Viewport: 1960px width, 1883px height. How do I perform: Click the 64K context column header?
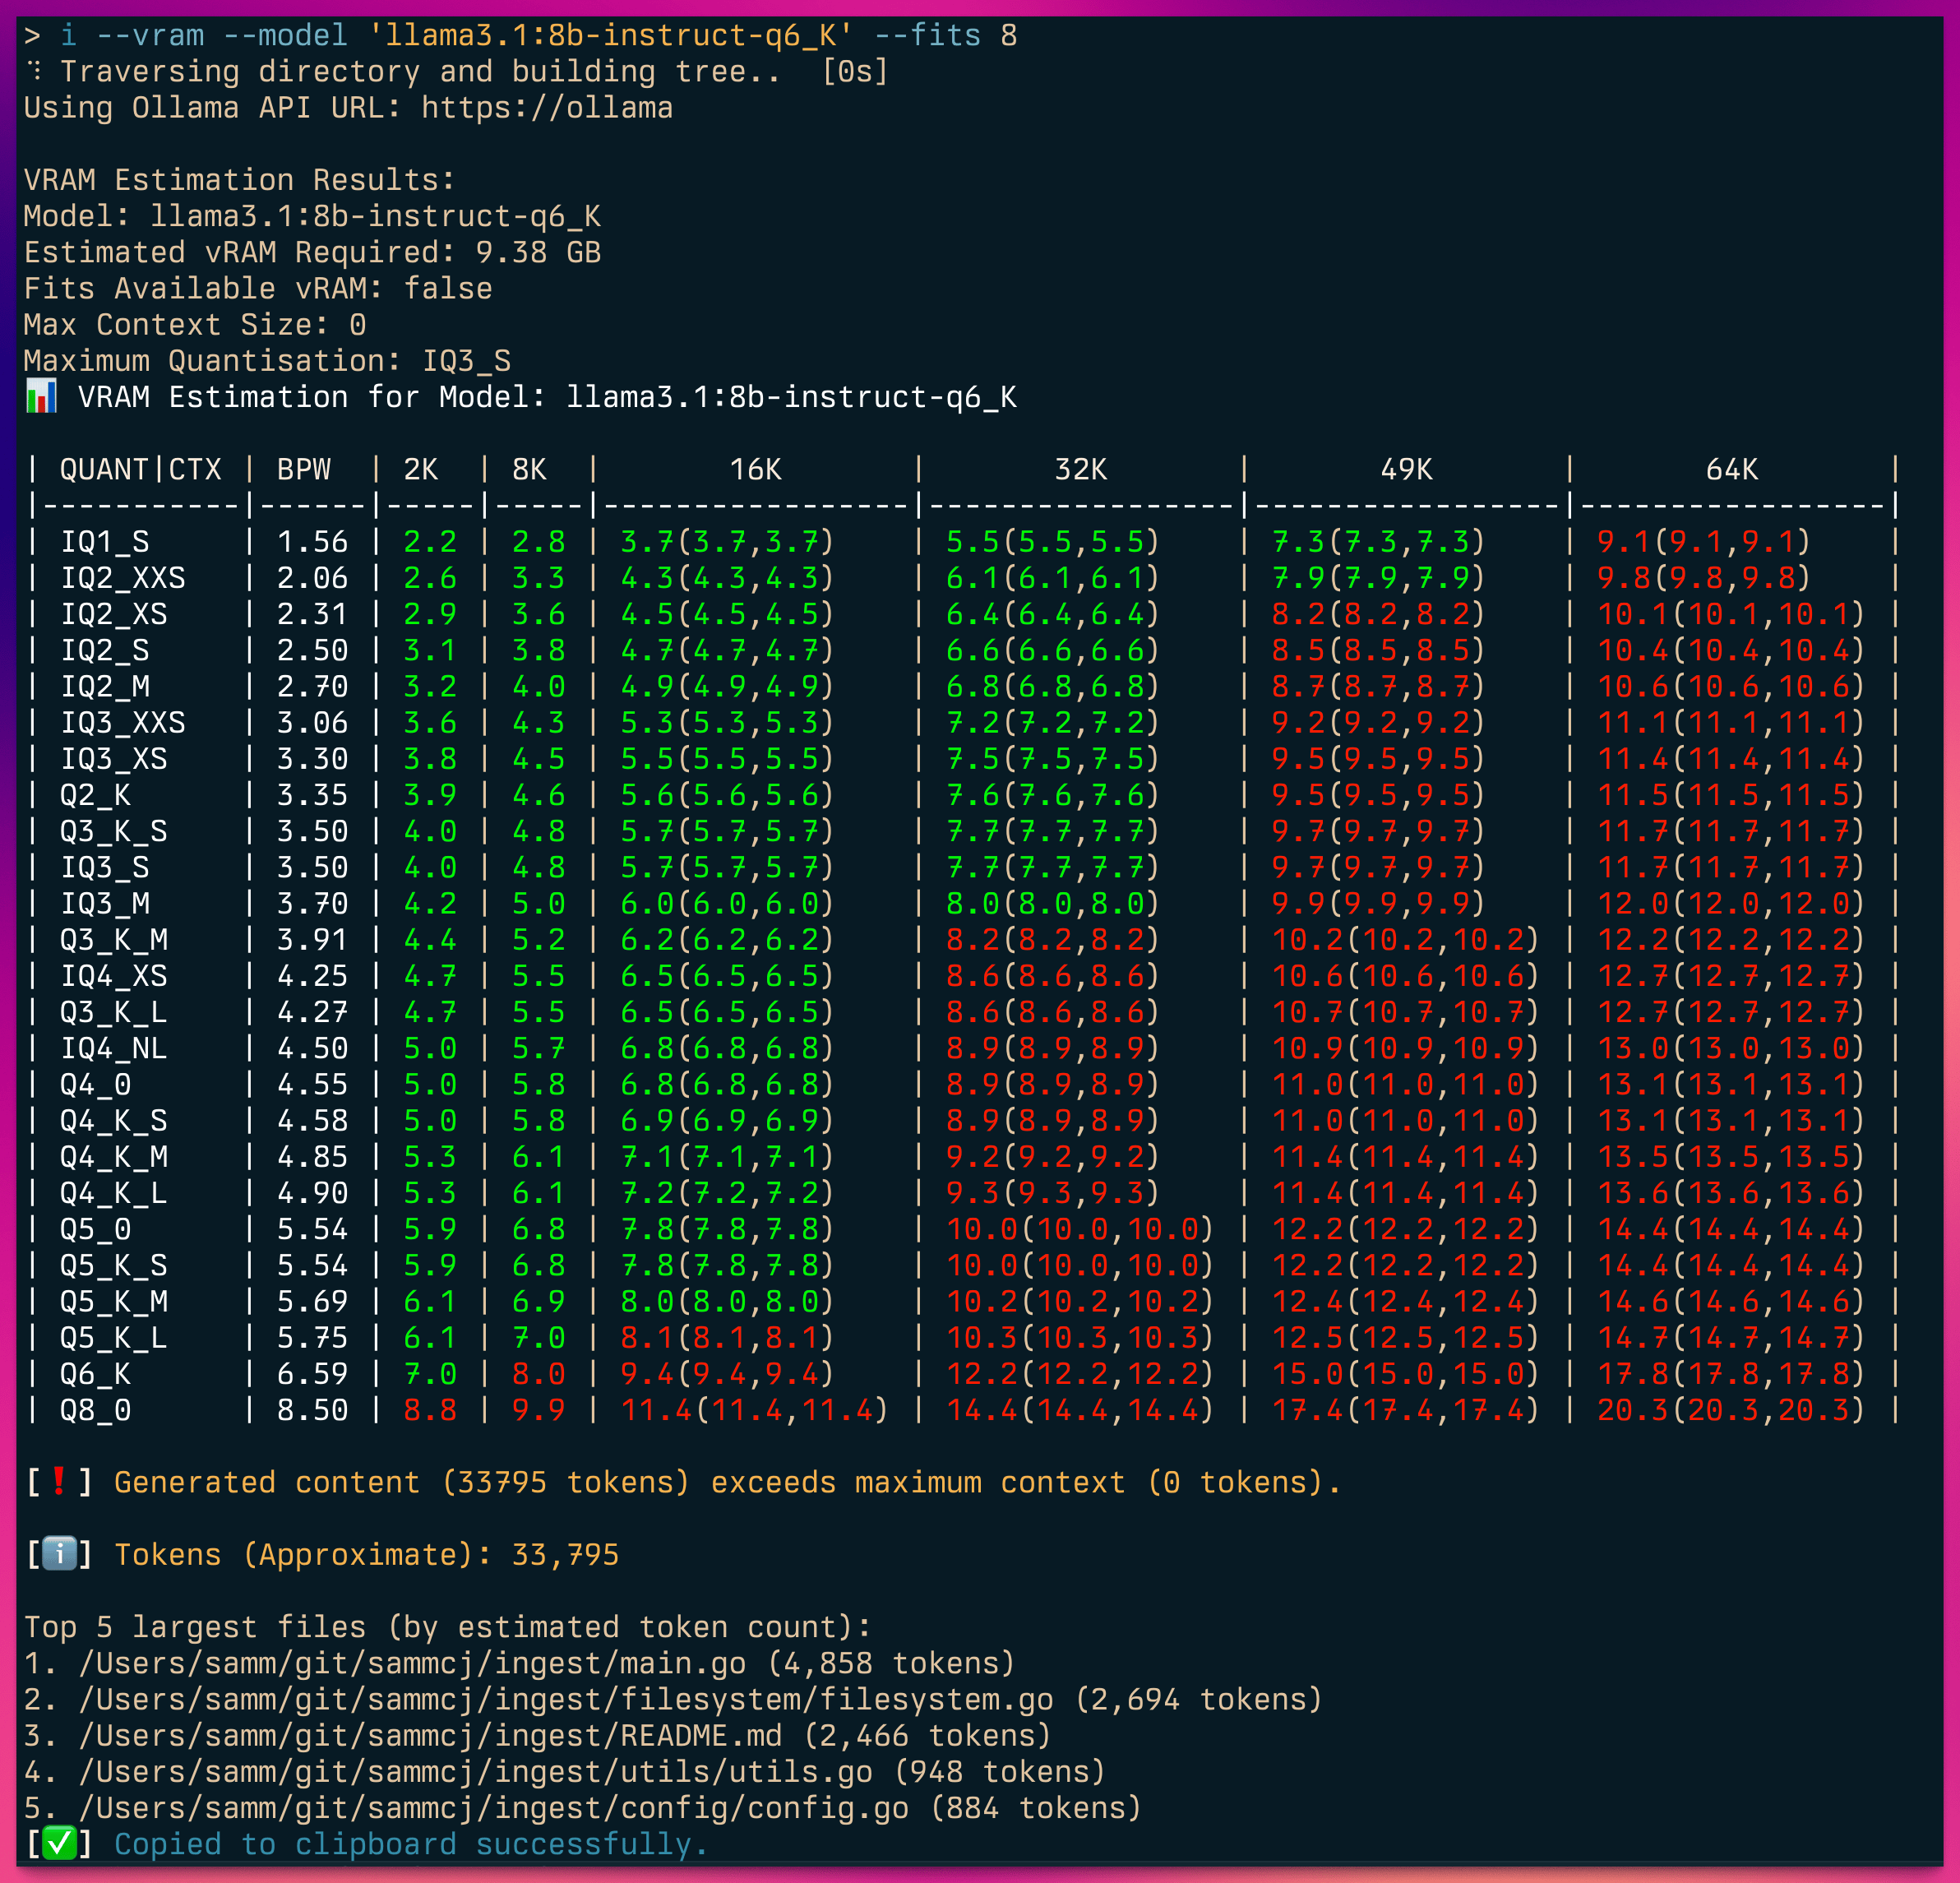coord(1731,469)
